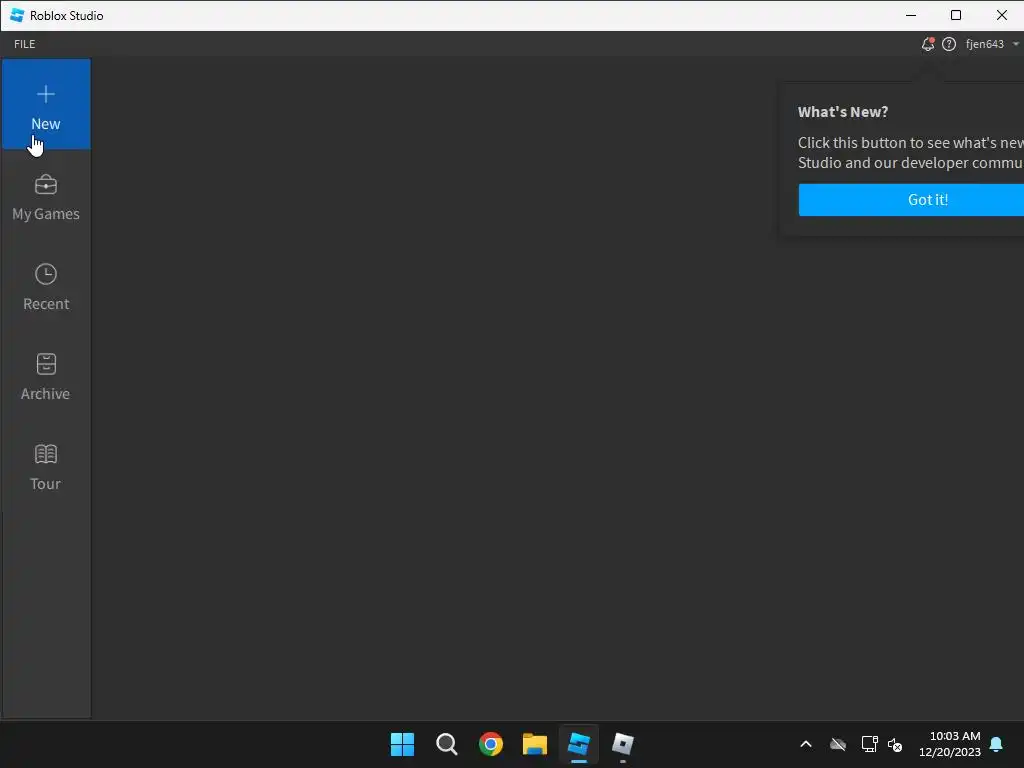The width and height of the screenshot is (1024, 768).
Task: Maximize the Roblox Studio window
Action: coord(956,15)
